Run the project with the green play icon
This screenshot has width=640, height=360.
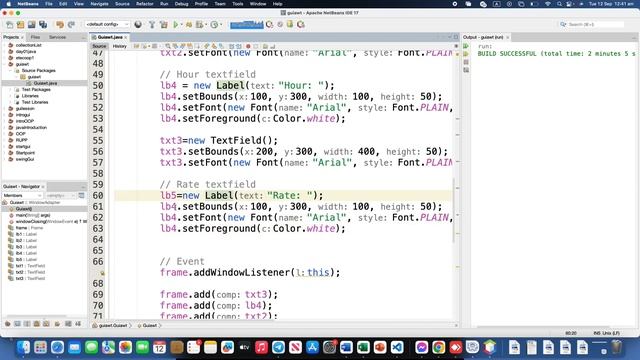coord(176,24)
